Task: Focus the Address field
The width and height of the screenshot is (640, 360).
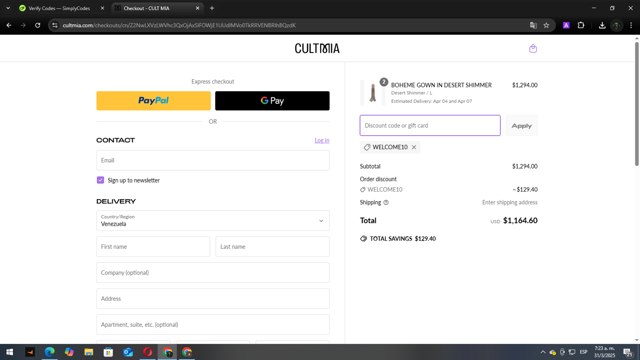Action: [213, 299]
